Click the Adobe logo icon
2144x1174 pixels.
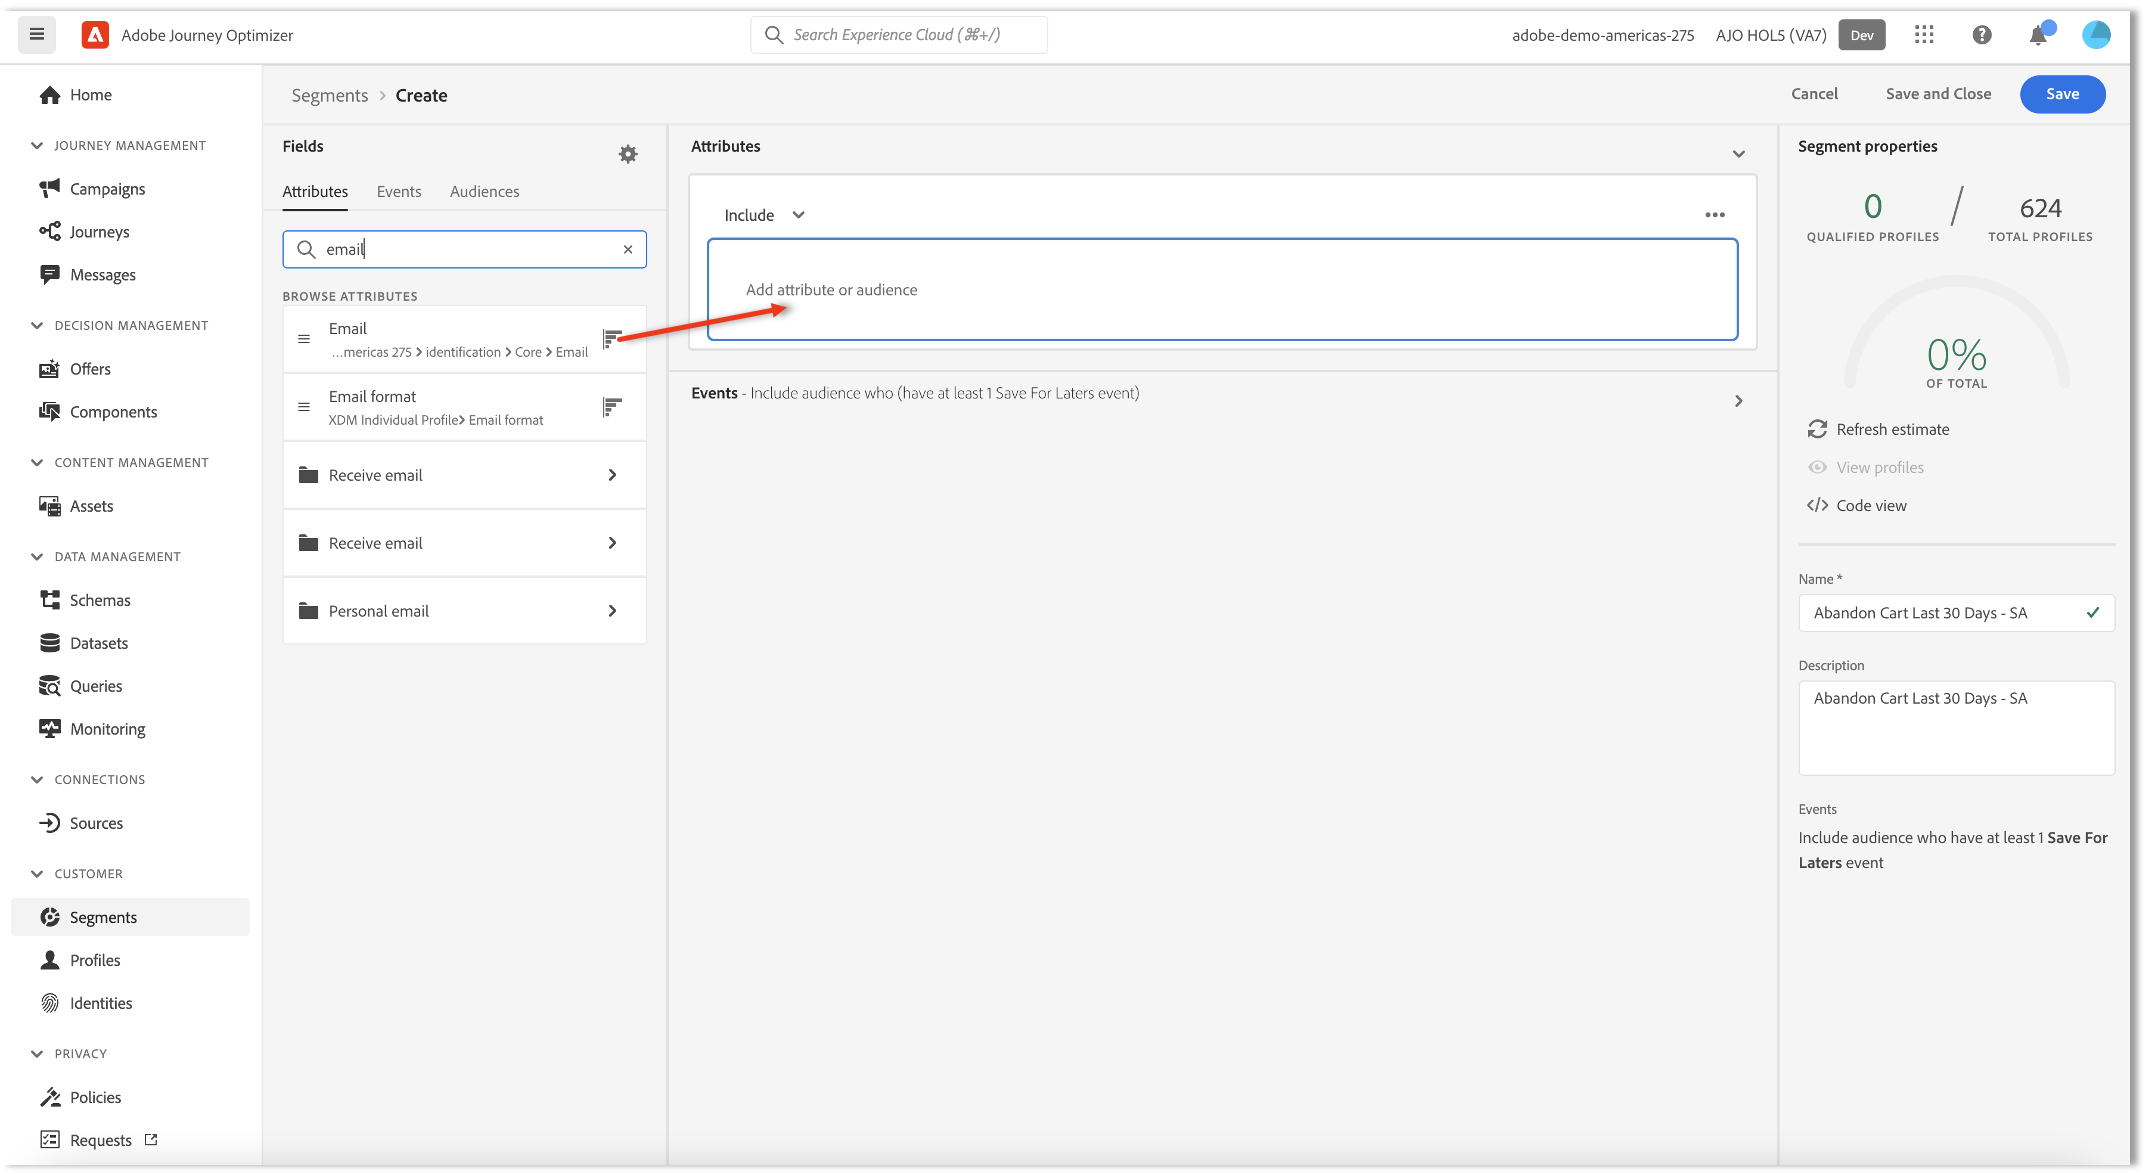click(x=95, y=35)
